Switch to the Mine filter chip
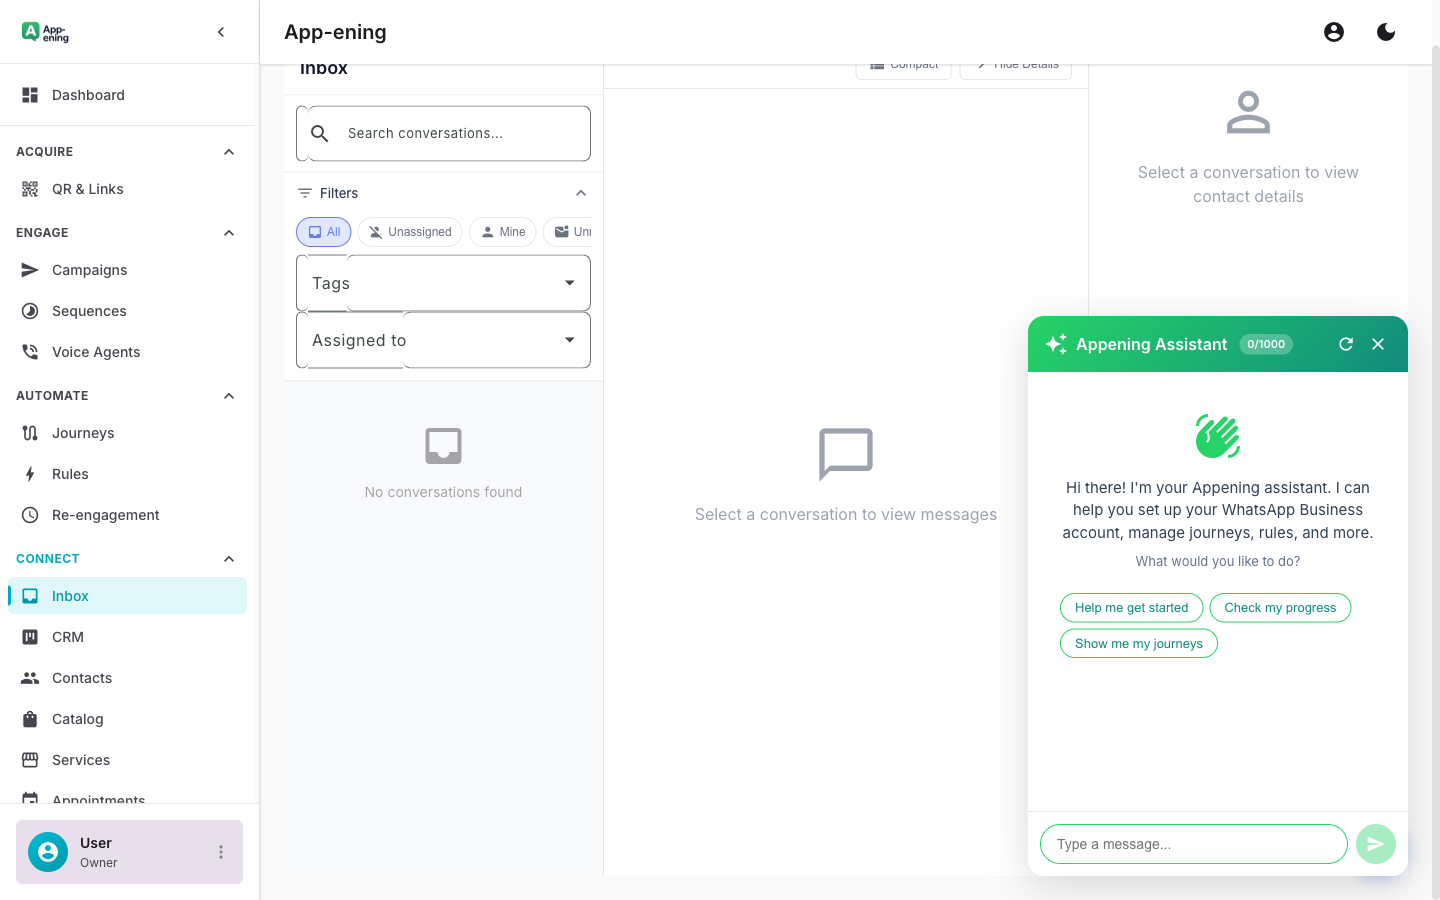This screenshot has width=1440, height=900. pos(502,231)
